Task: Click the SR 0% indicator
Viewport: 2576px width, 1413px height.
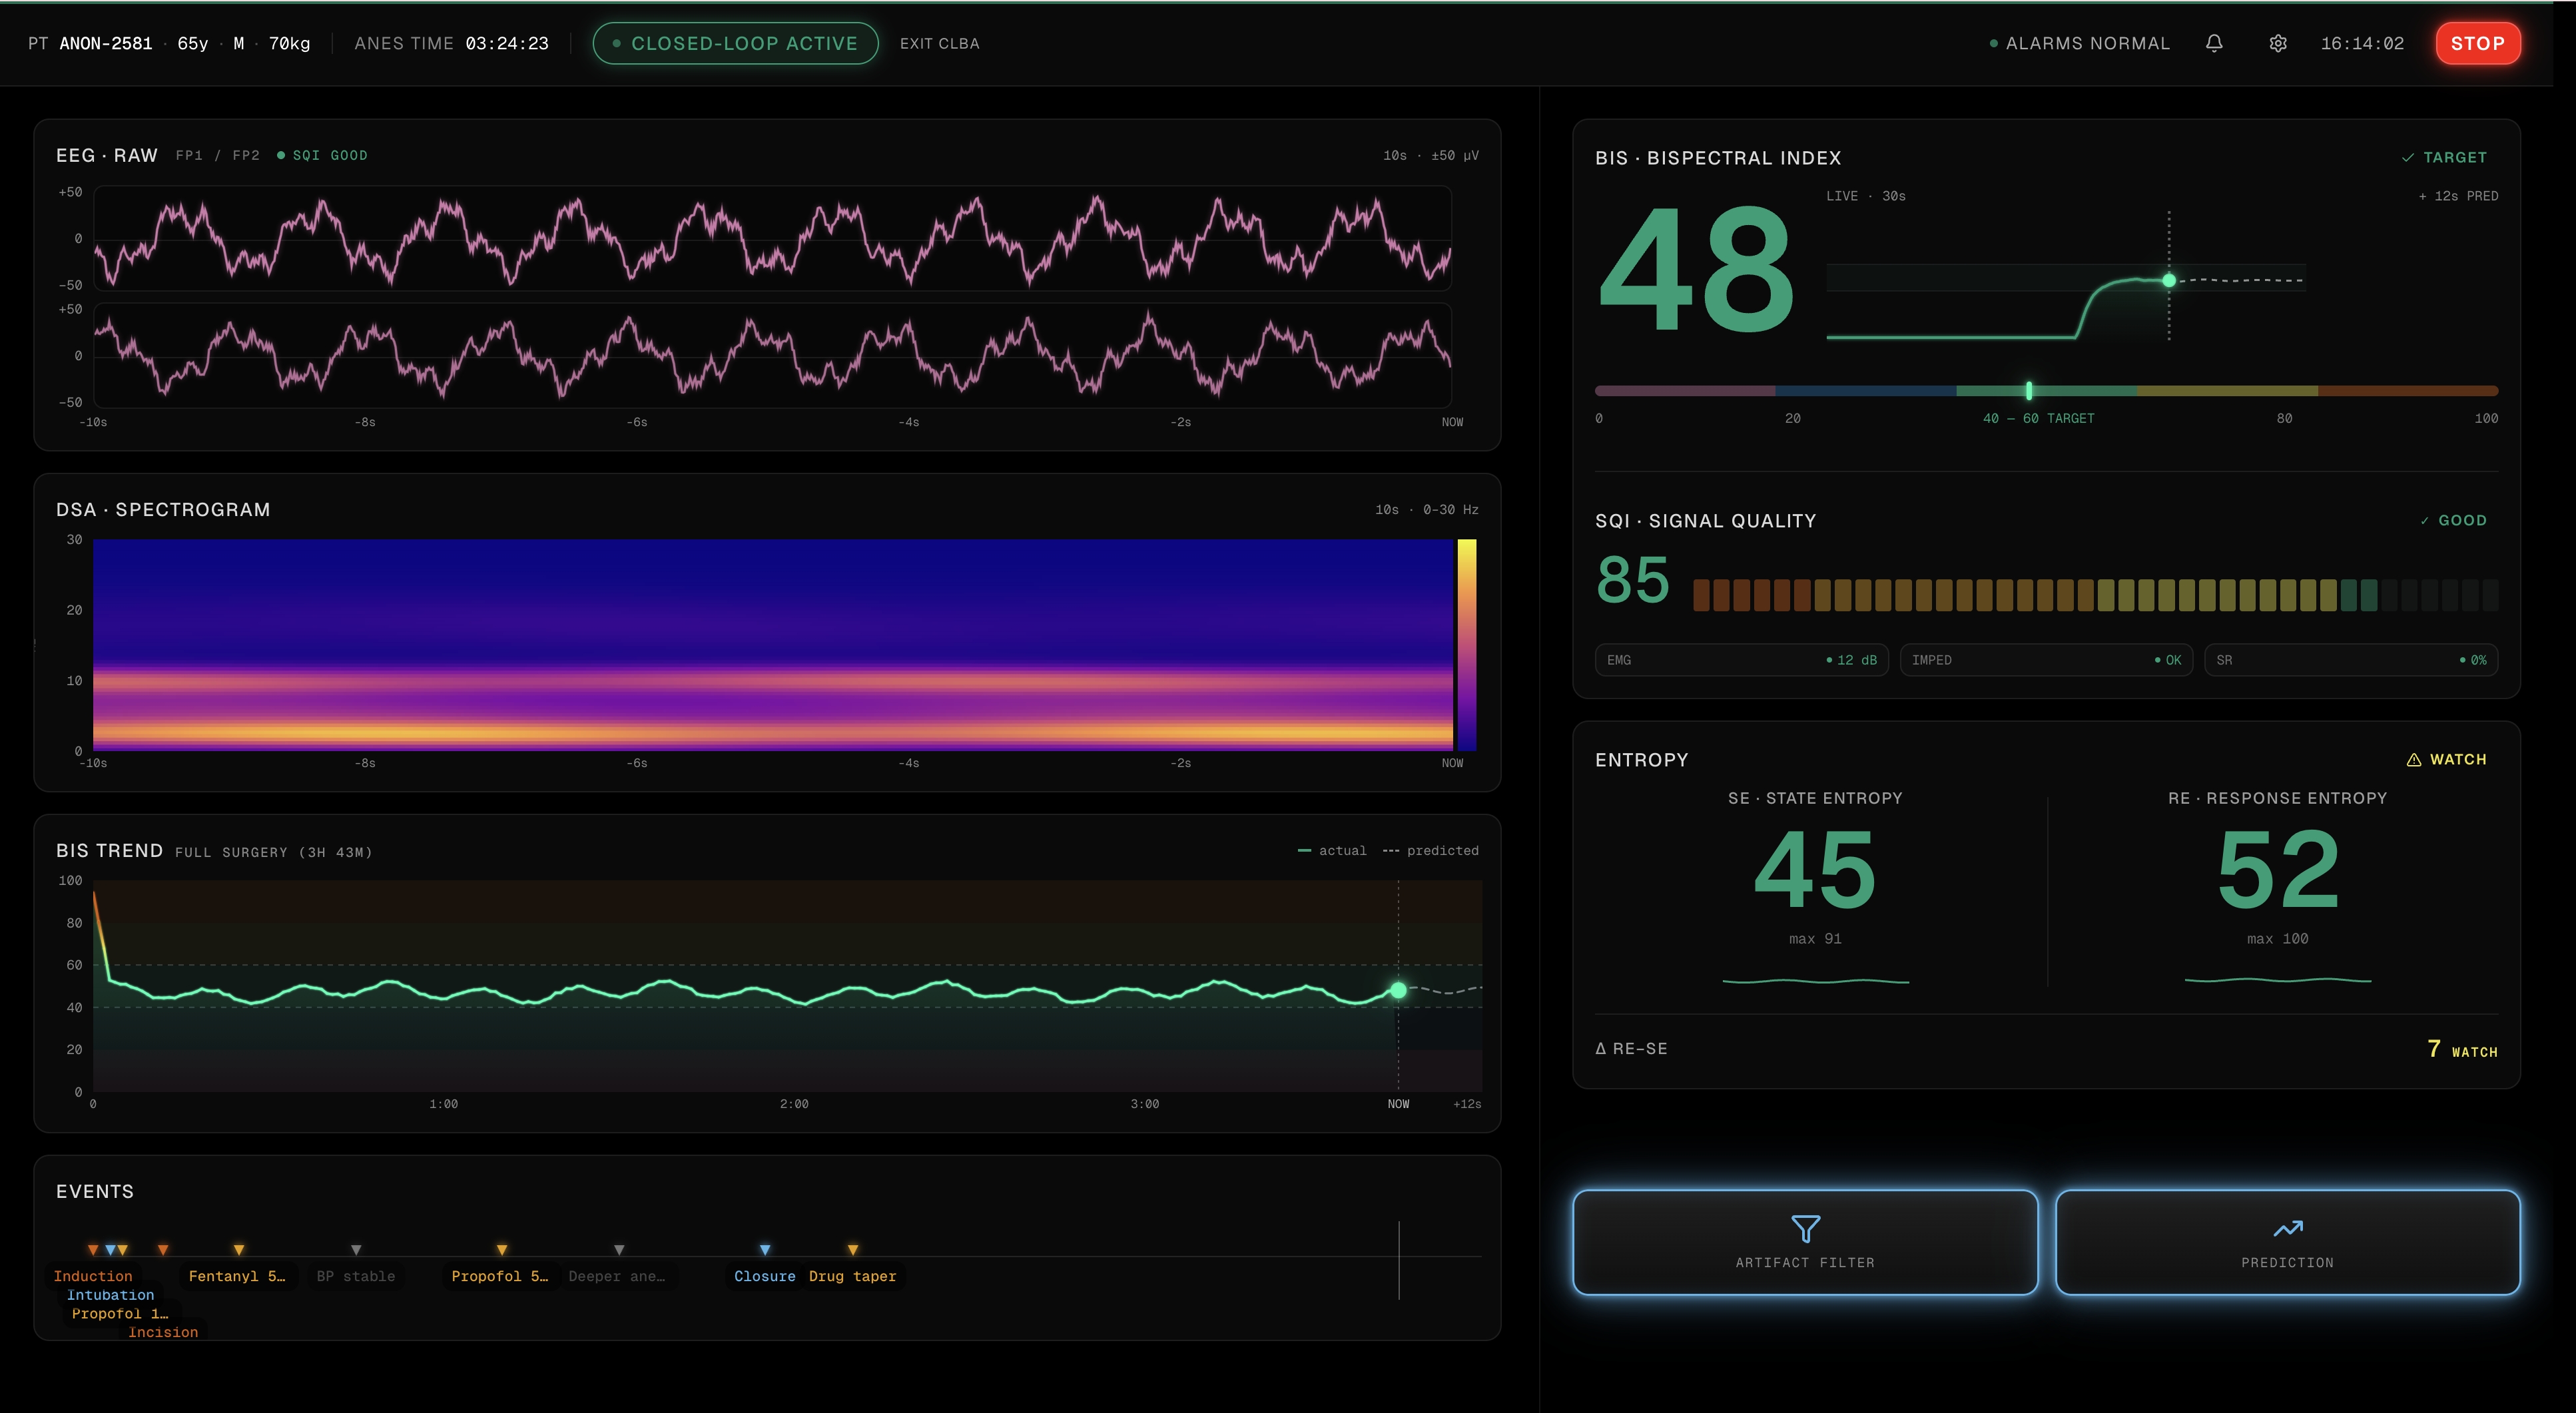Action: [2351, 660]
